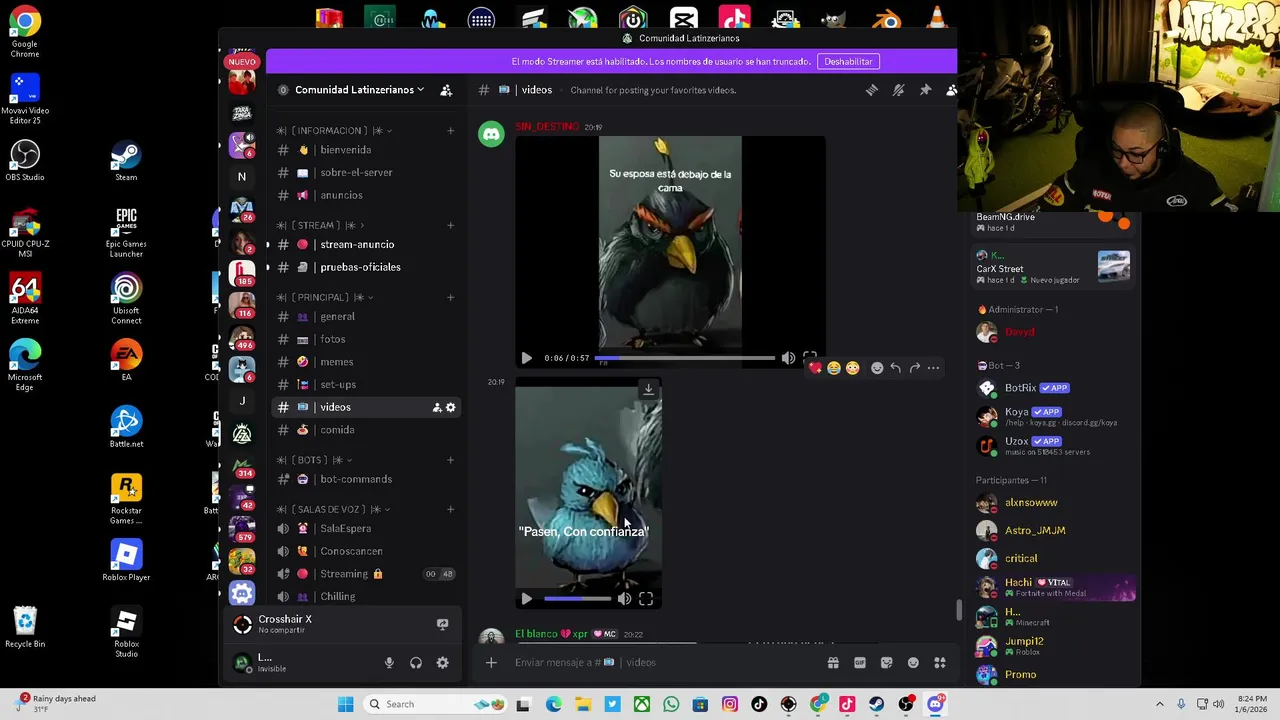
Task: Toggle notification mute bell in channel header
Action: tap(899, 90)
